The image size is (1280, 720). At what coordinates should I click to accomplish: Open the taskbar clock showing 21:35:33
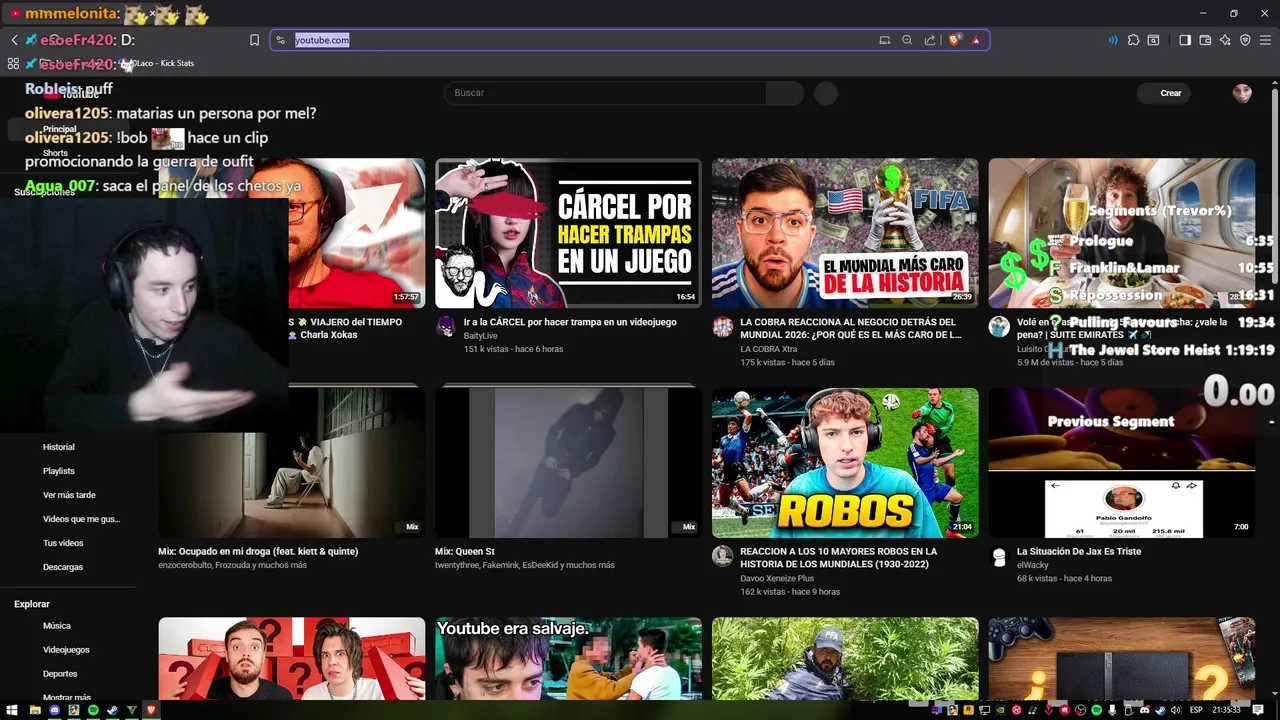tap(1228, 710)
